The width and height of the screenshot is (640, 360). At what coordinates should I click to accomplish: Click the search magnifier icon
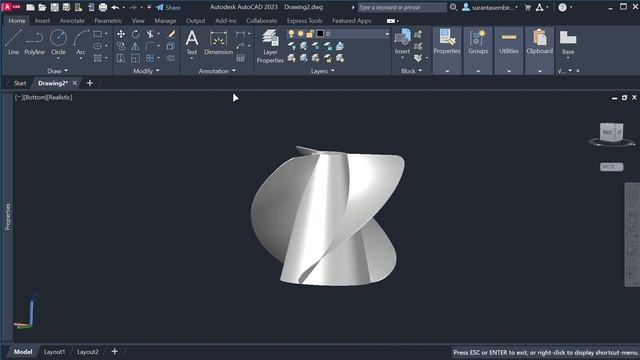453,7
